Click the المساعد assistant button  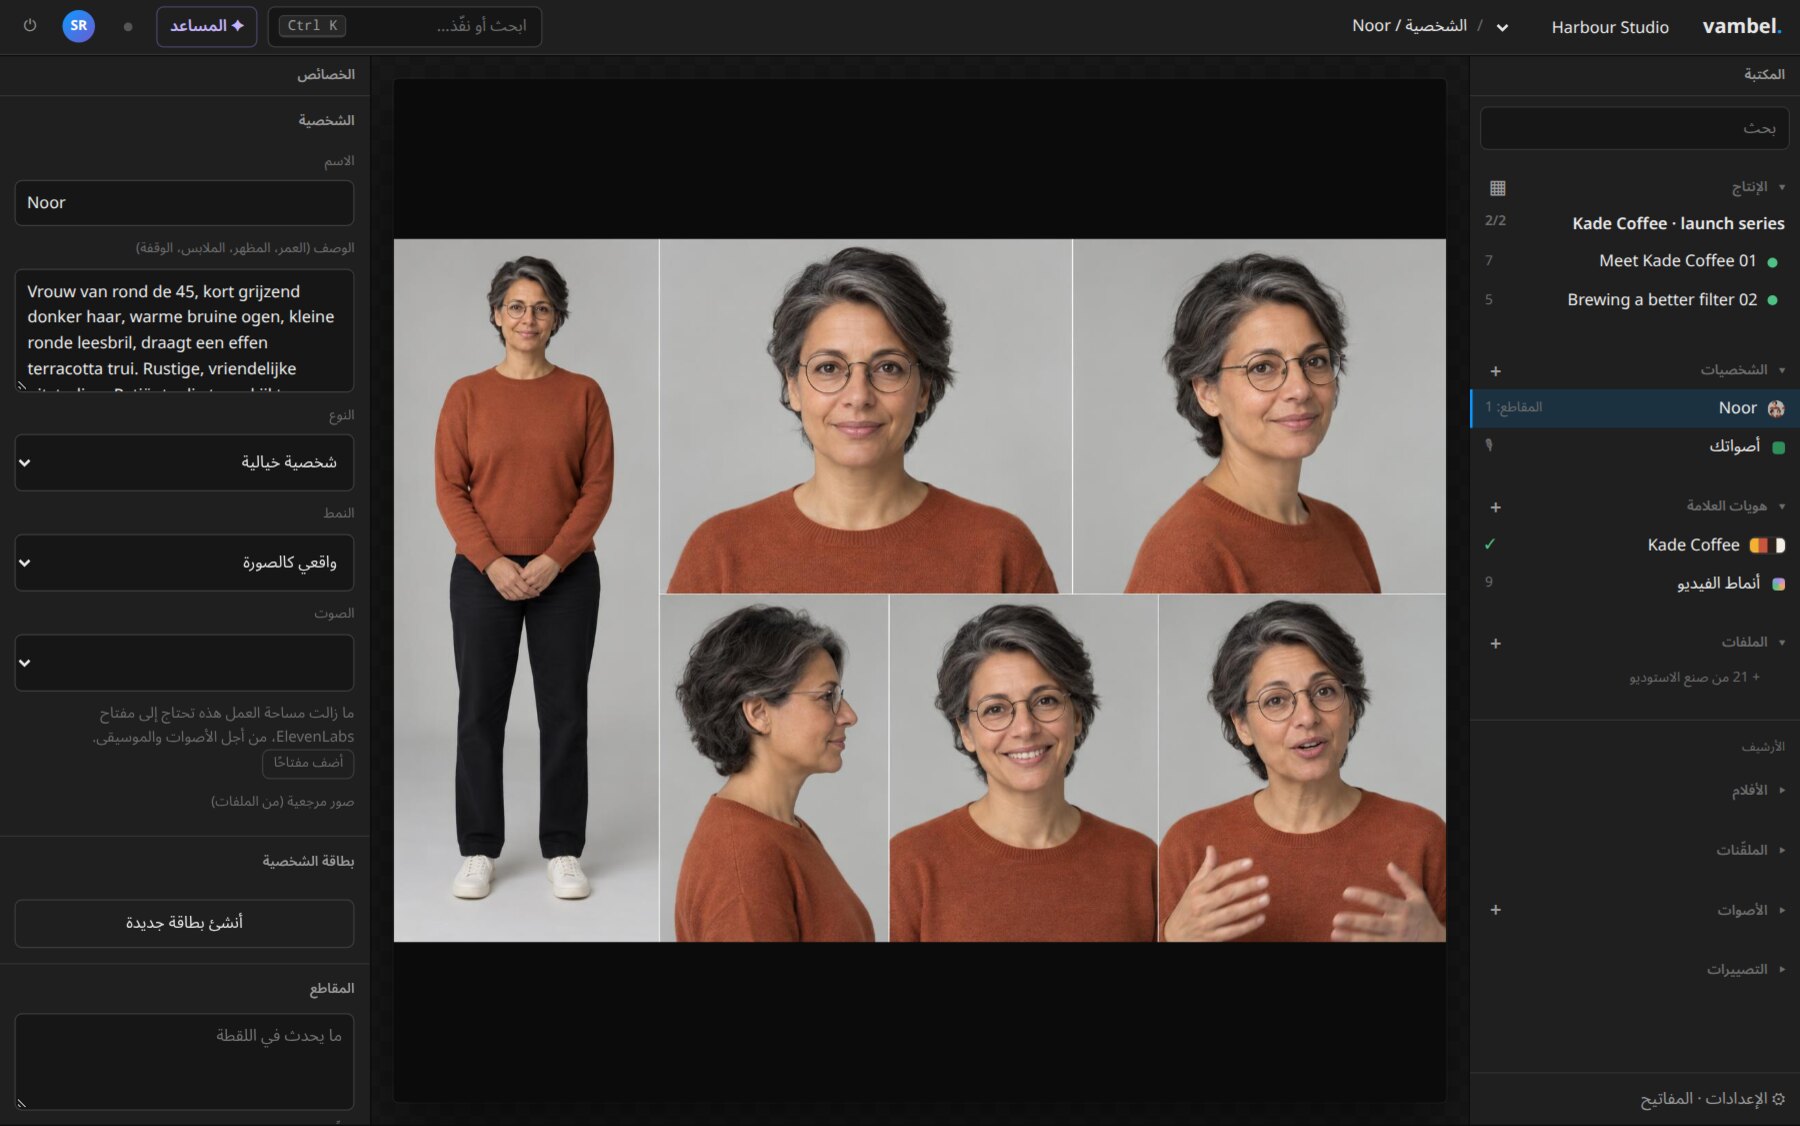207,26
